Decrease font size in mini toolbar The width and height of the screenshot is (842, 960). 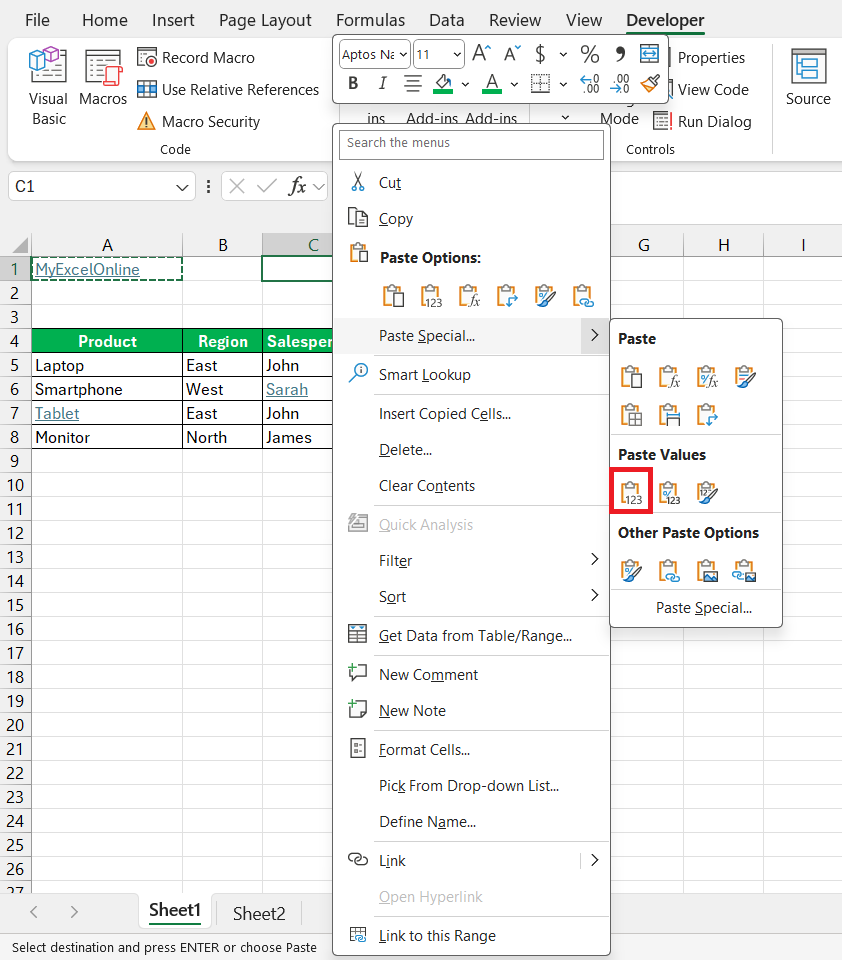click(x=512, y=54)
